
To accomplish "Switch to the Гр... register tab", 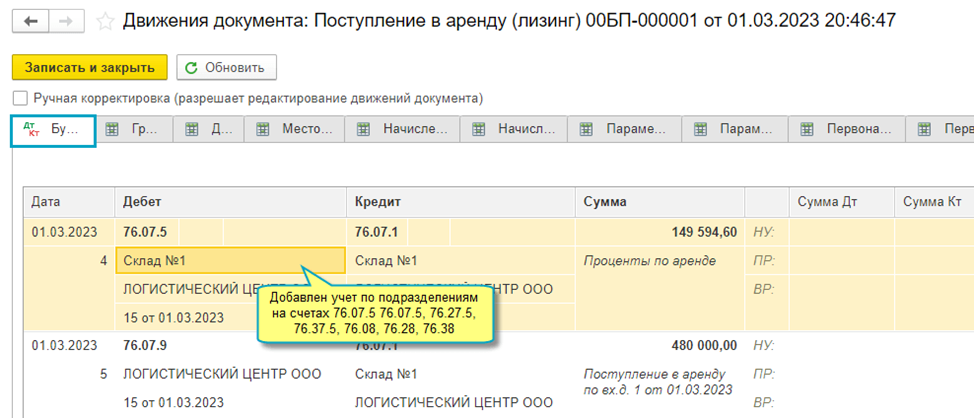I will click(134, 130).
